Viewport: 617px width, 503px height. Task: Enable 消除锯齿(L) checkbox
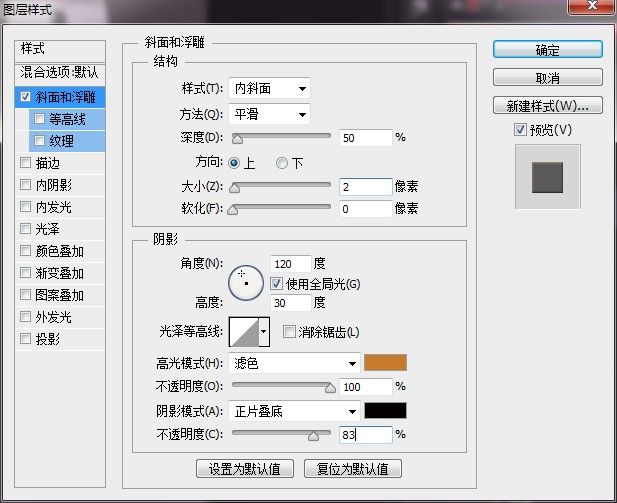pos(289,331)
